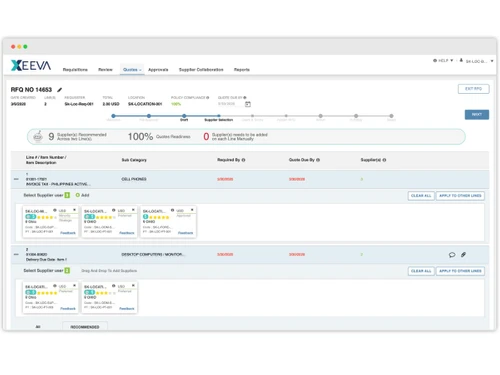Image resolution: width=500 pixels, height=375 pixels.
Task: Click the info icon beside Quote Due By header field
Action: 245,97
